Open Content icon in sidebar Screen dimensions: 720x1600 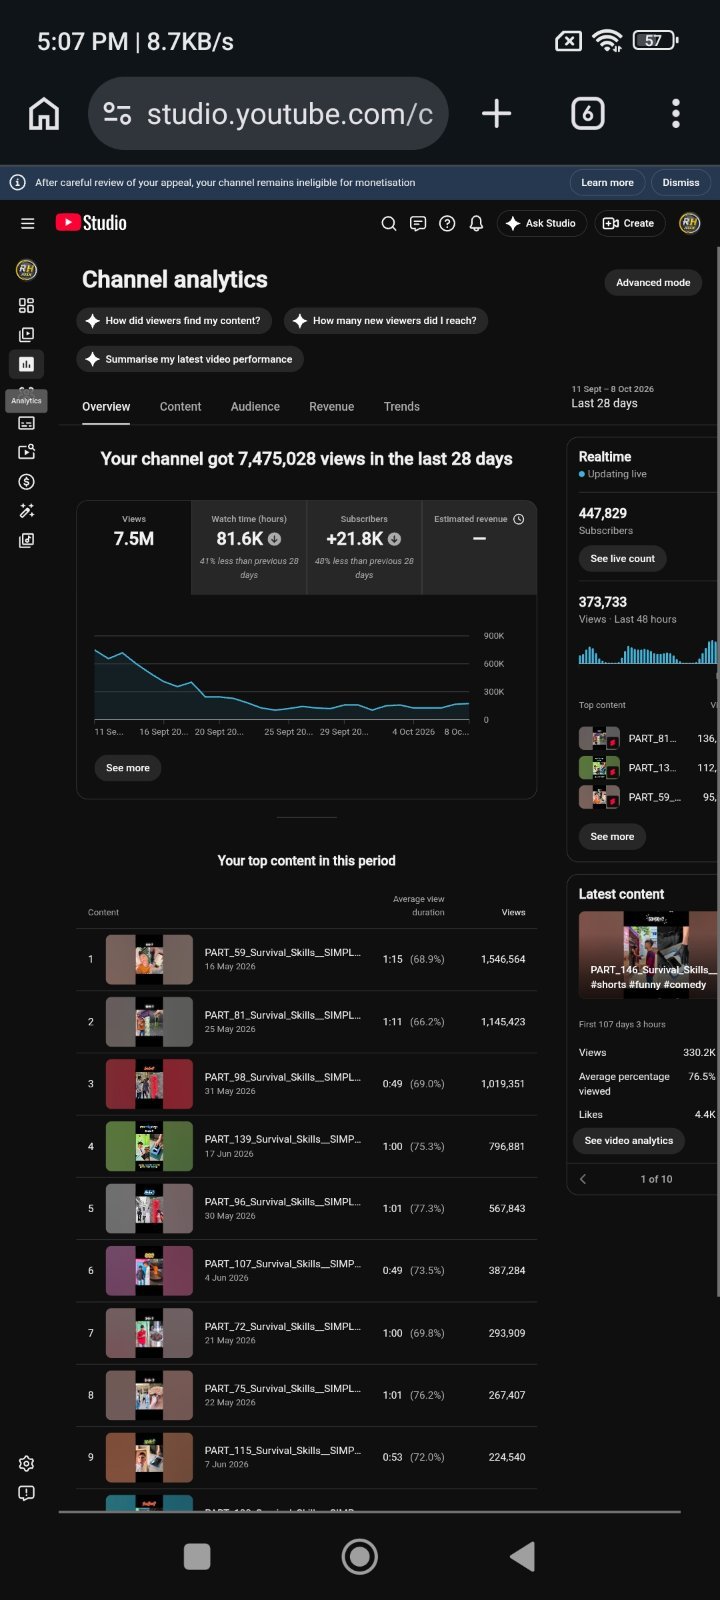[x=27, y=334]
